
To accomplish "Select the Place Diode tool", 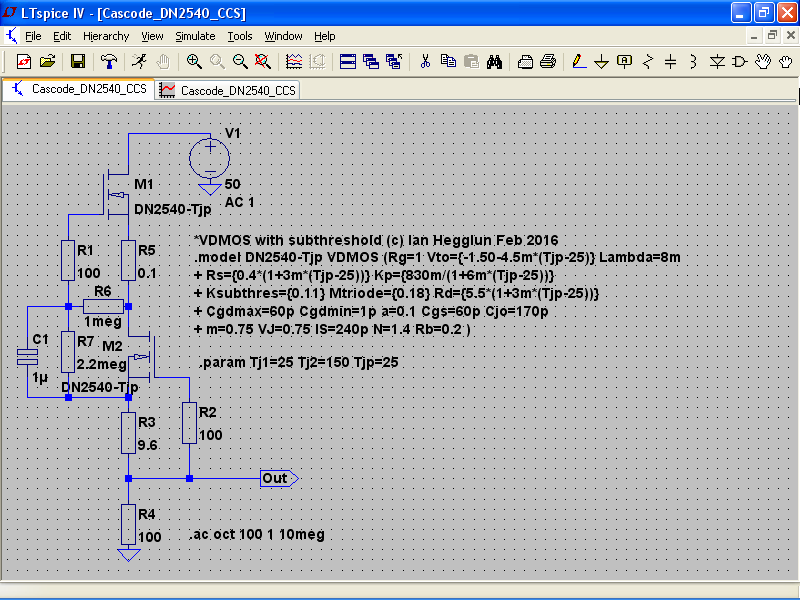I will (717, 62).
